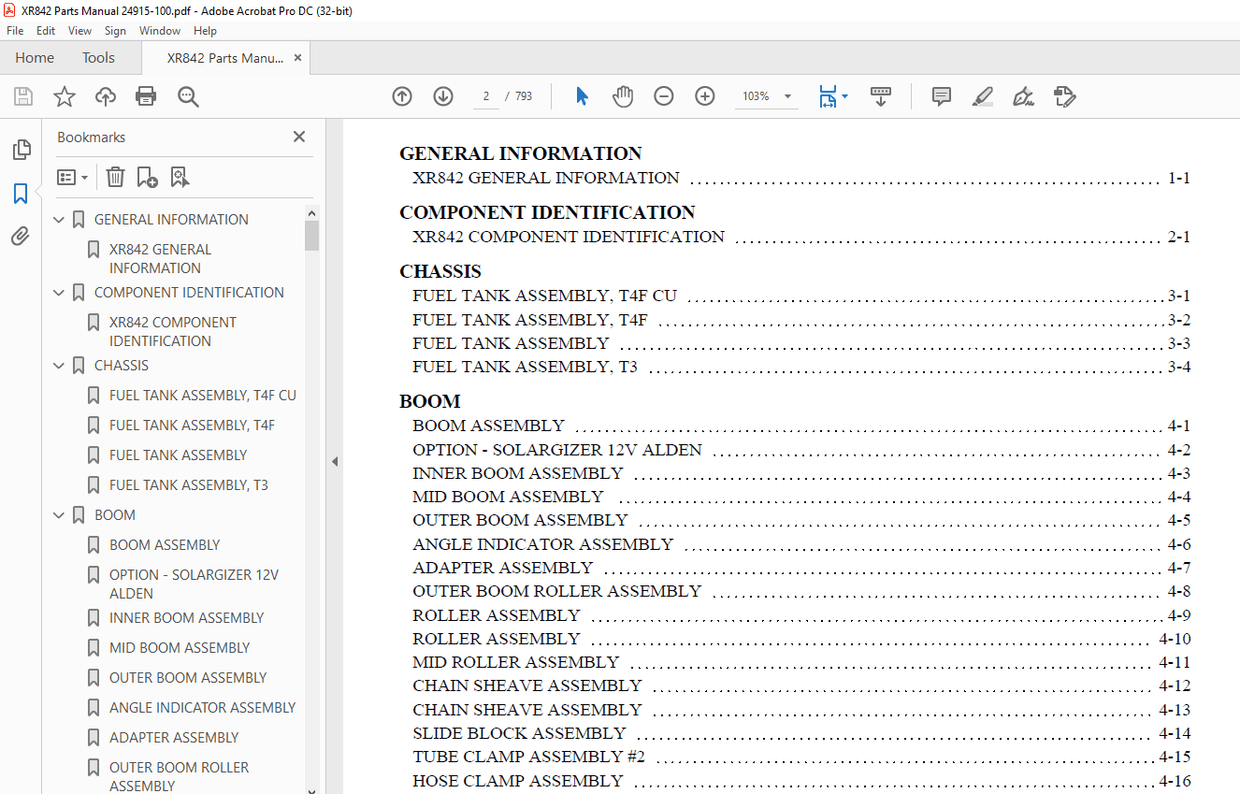Switch to the Tools tab
The height and width of the screenshot is (794, 1240).
98,58
